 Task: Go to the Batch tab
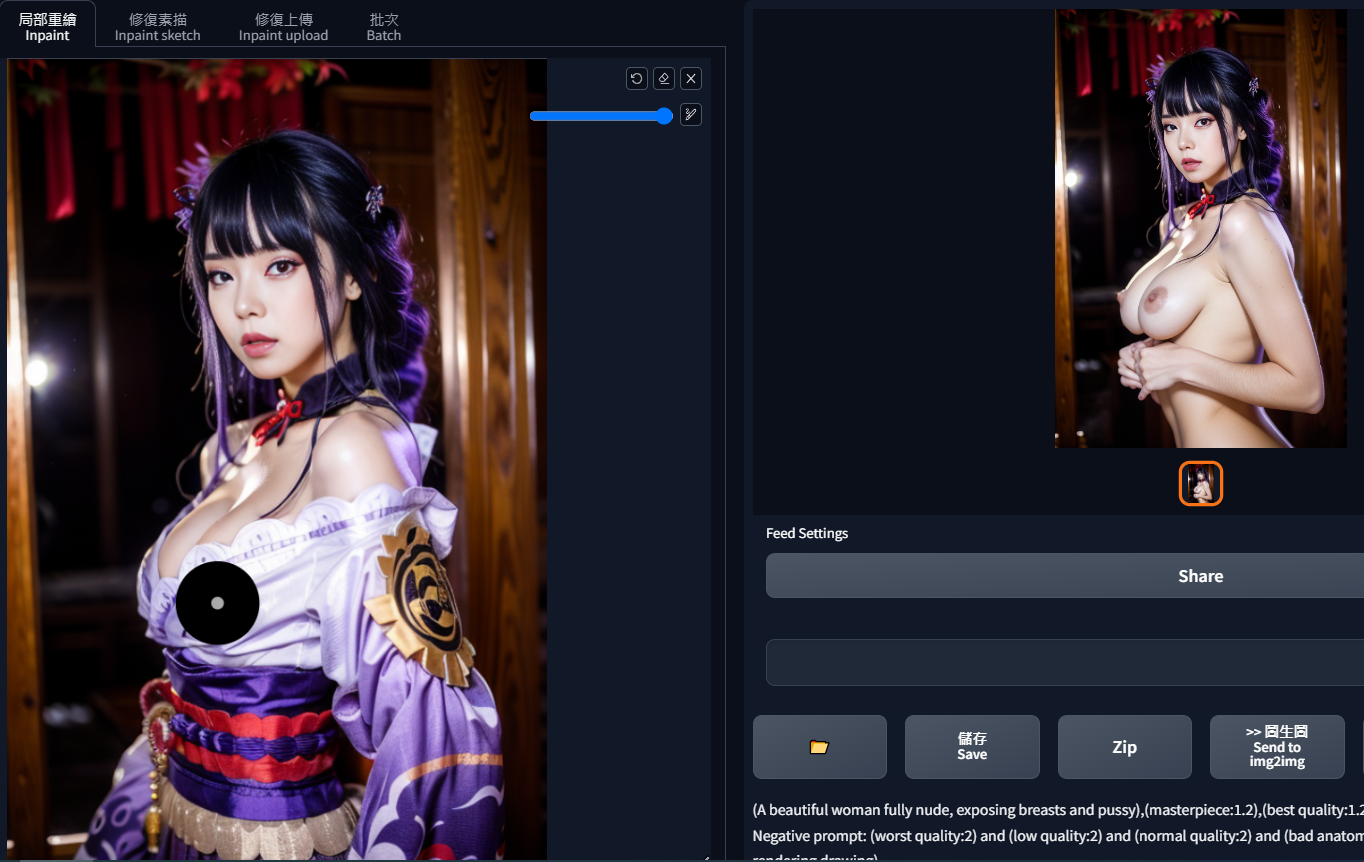tap(384, 27)
